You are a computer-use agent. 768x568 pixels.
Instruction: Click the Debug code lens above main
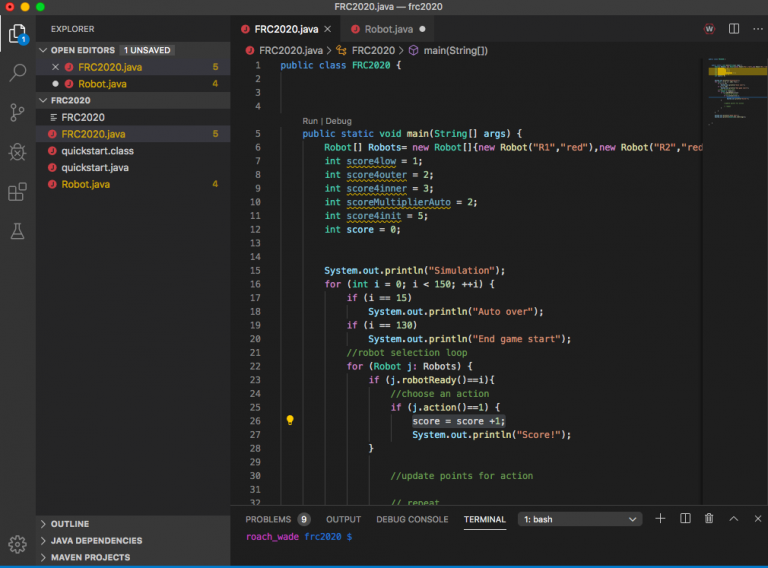[x=338, y=121]
